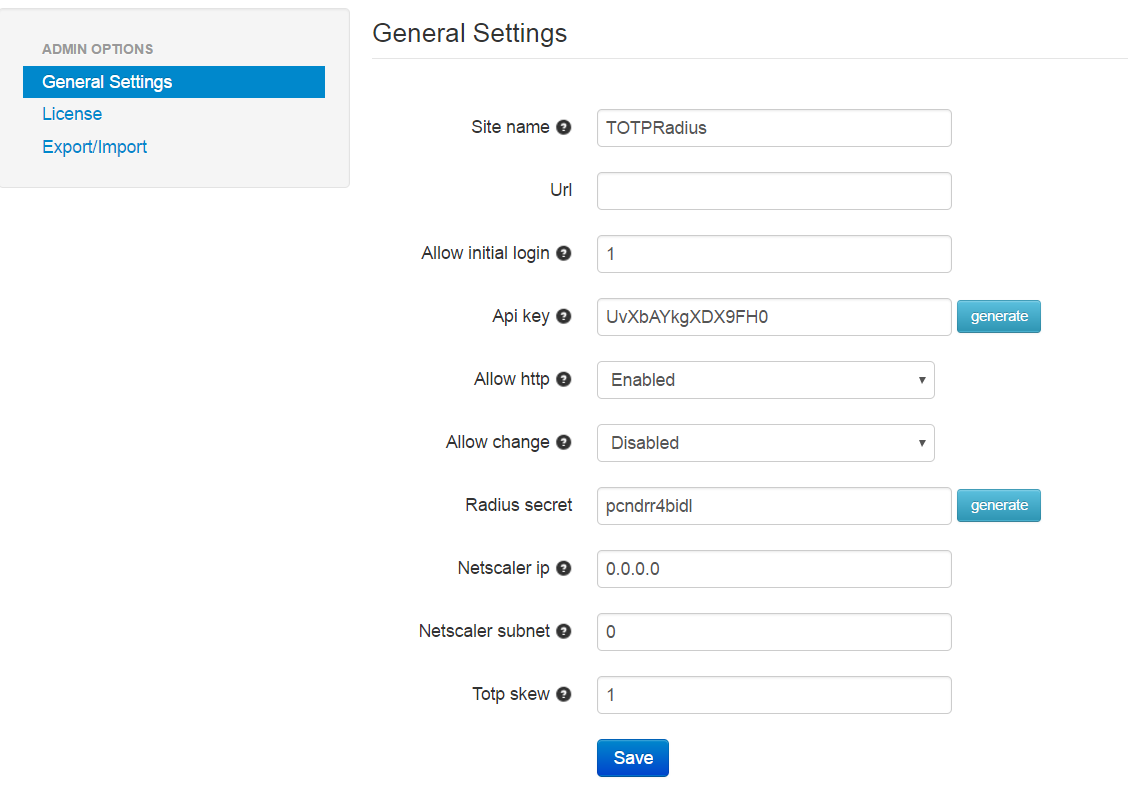Click the Url field label
The image size is (1128, 799).
(561, 190)
